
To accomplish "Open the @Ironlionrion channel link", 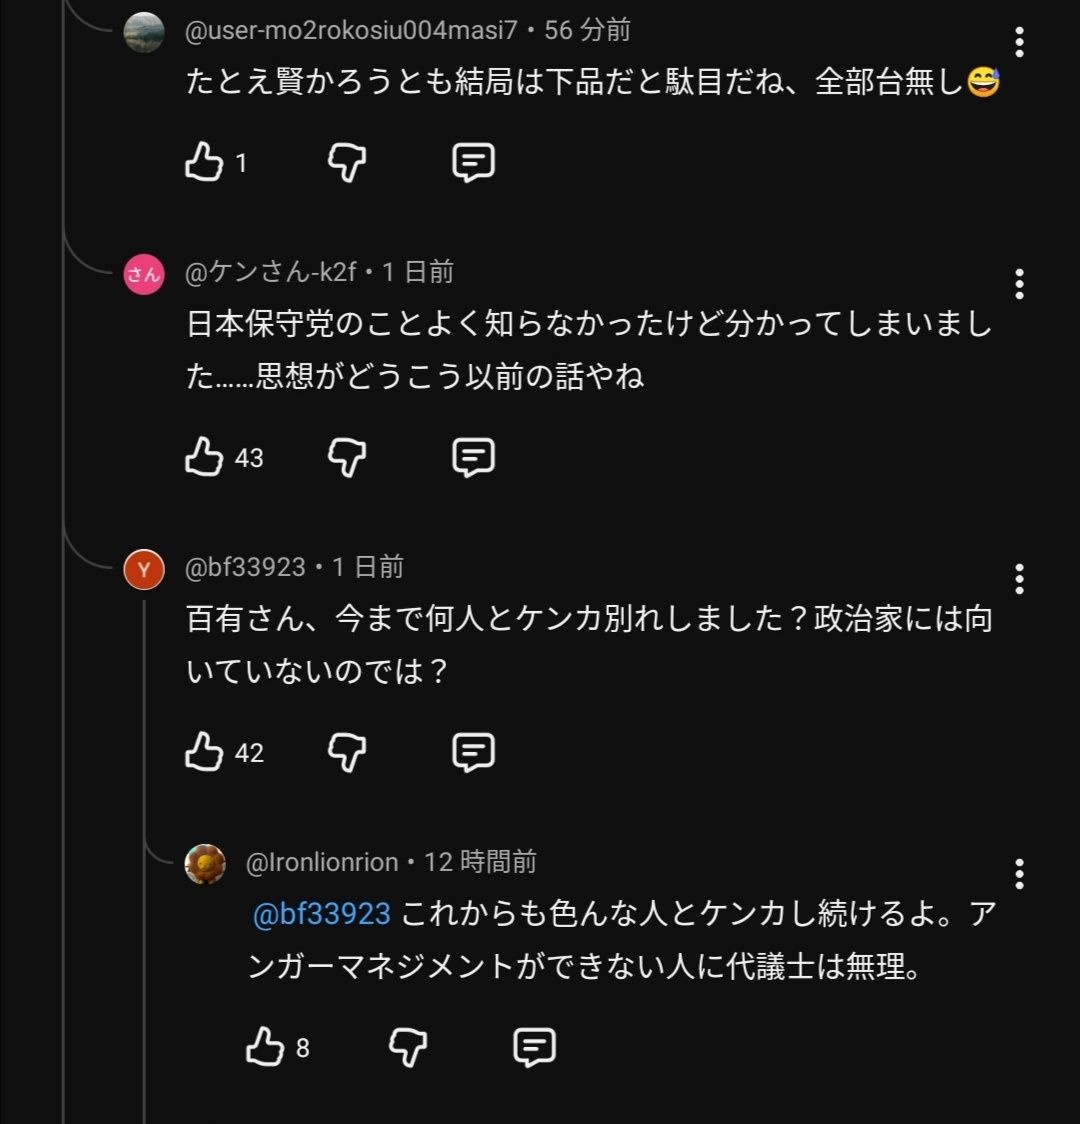I will point(322,862).
